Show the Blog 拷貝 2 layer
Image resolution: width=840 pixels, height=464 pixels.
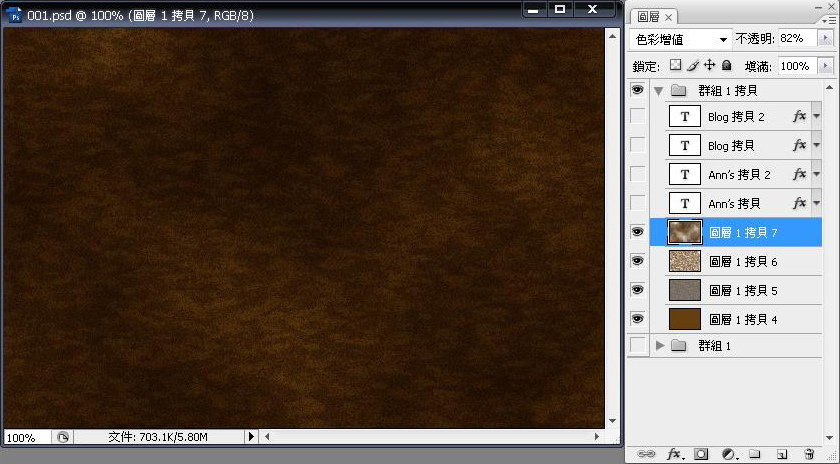tap(637, 116)
